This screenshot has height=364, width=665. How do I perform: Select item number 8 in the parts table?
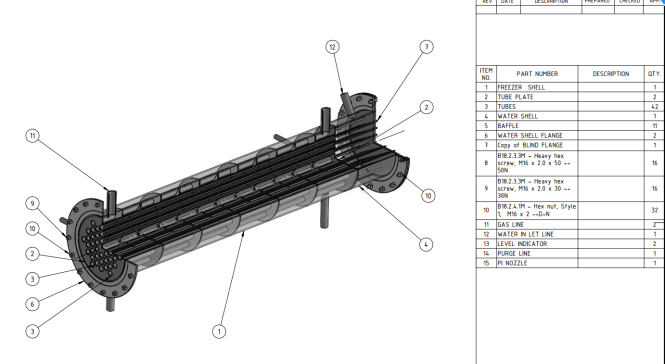486,163
